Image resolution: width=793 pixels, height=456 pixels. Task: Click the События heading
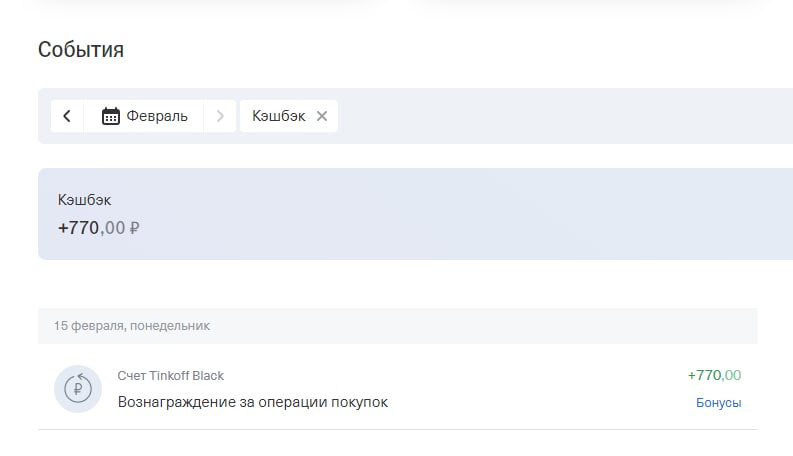pyautogui.click(x=81, y=50)
